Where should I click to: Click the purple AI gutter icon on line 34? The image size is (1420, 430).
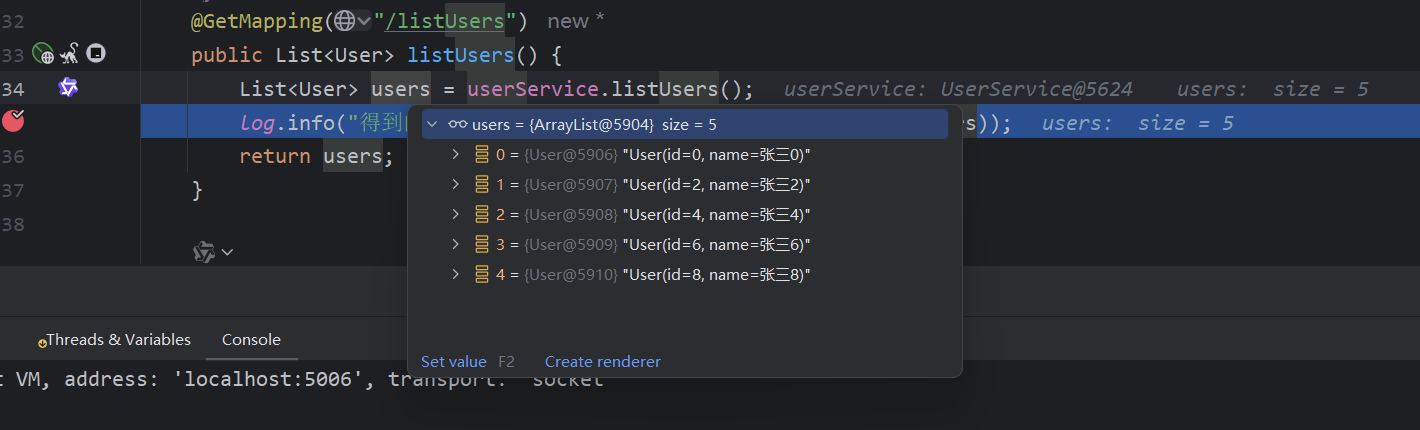[67, 88]
